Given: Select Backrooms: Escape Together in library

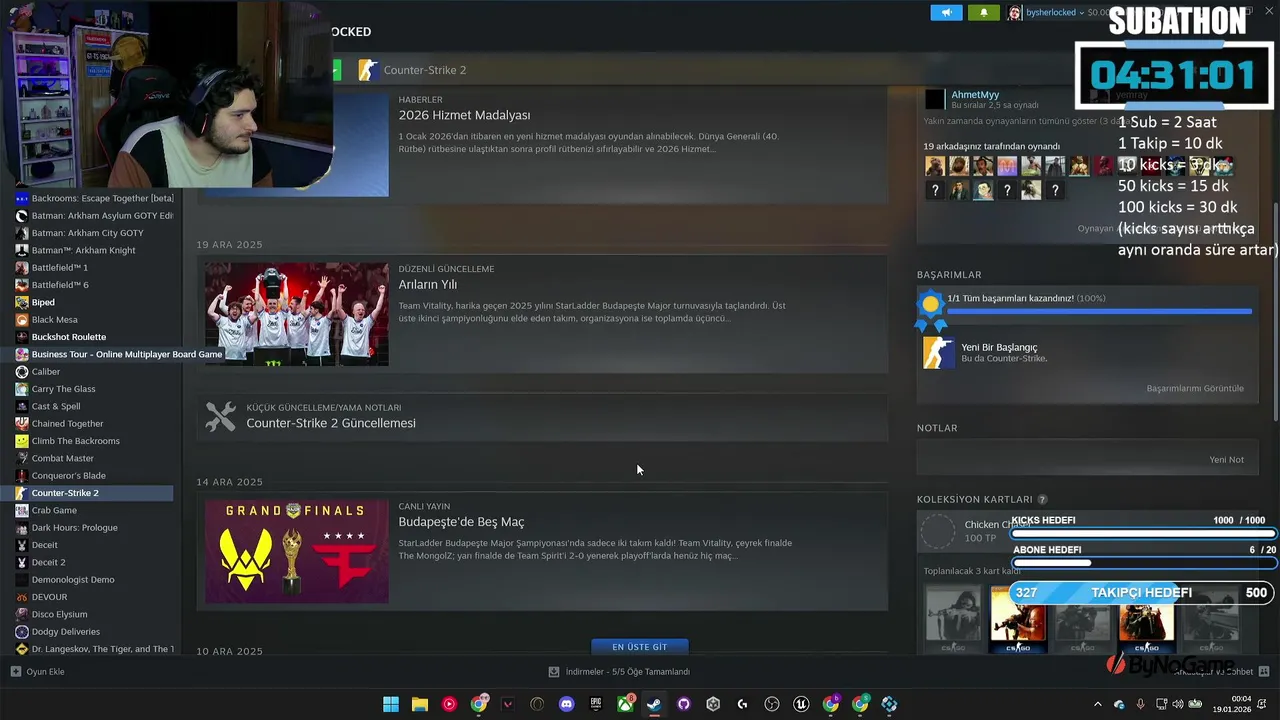Looking at the screenshot, I should 95,198.
